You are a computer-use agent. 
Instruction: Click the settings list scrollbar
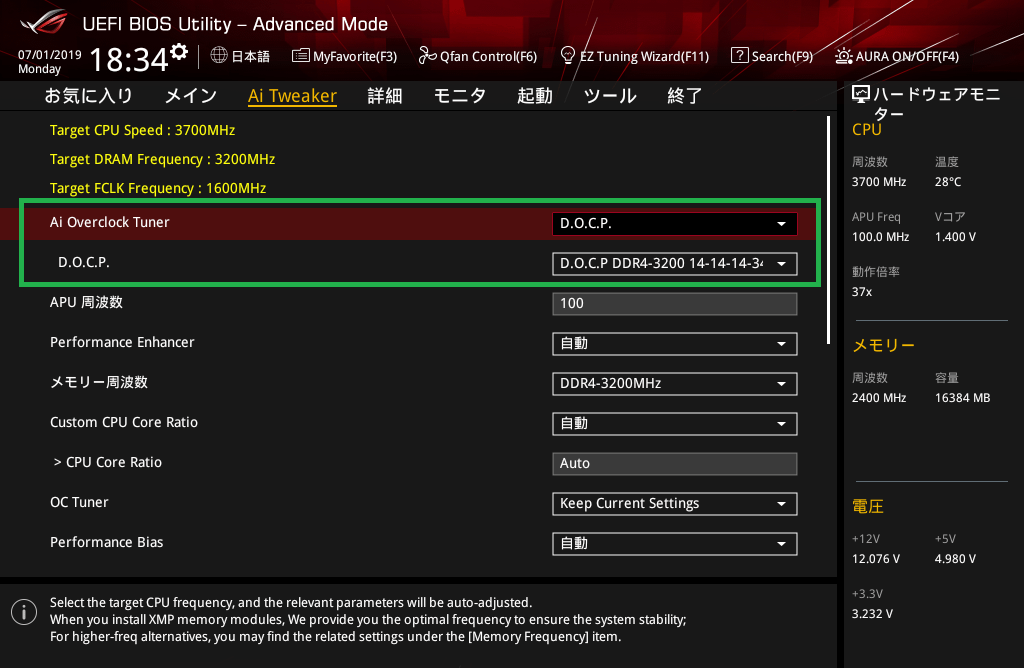point(828,230)
